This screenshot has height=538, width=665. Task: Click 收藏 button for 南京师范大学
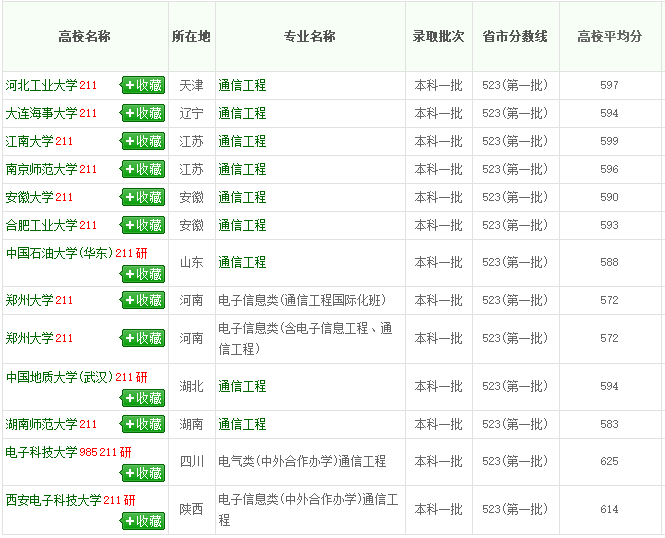[142, 169]
